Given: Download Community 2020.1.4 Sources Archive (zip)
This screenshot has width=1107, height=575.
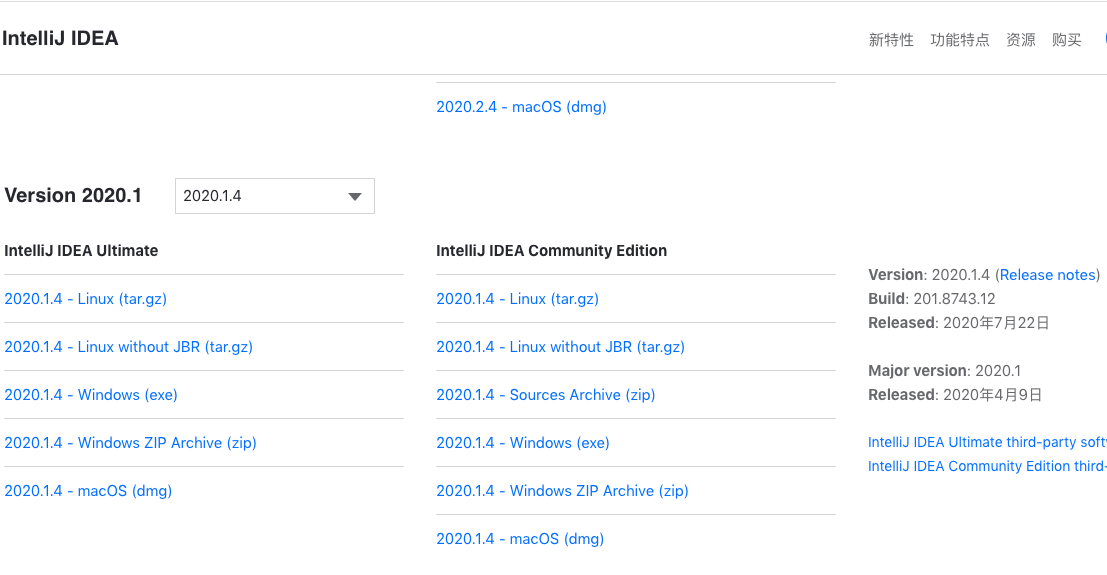Looking at the screenshot, I should [546, 395].
